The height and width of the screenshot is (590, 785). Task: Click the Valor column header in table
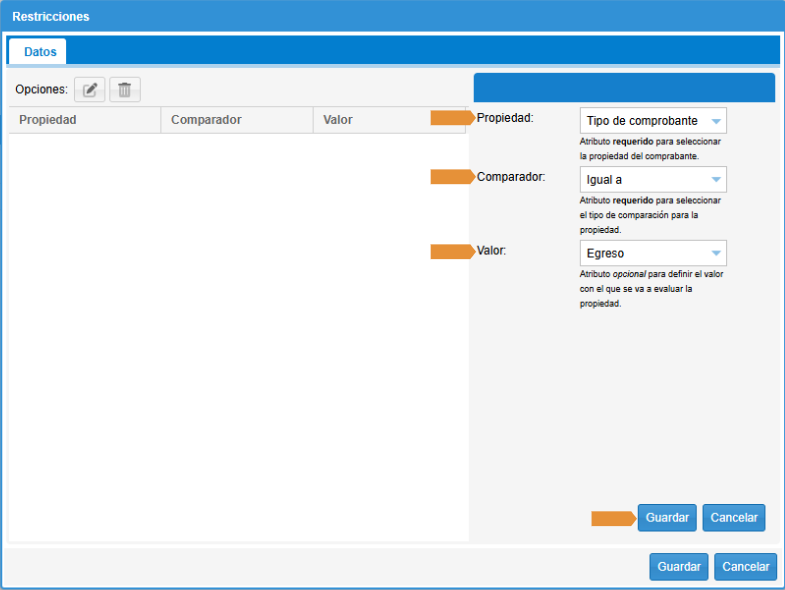pos(389,120)
